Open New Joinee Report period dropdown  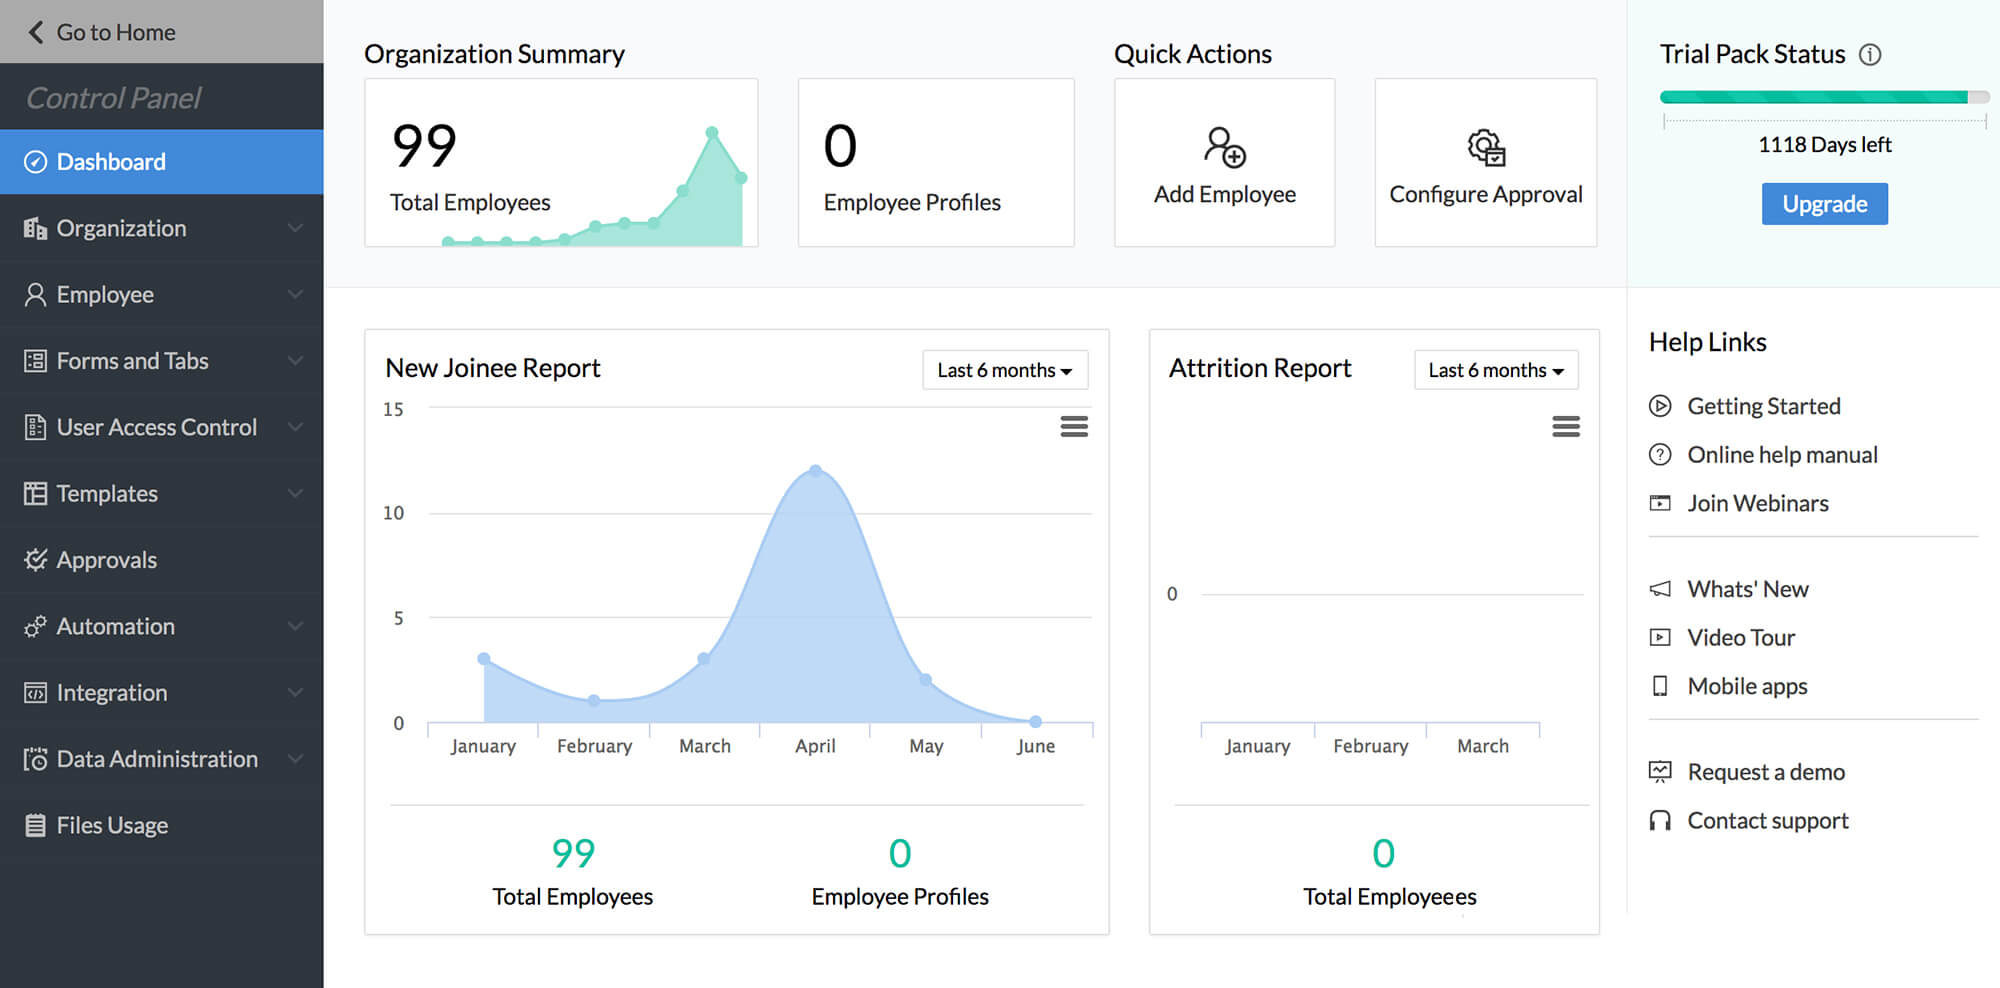[1004, 370]
